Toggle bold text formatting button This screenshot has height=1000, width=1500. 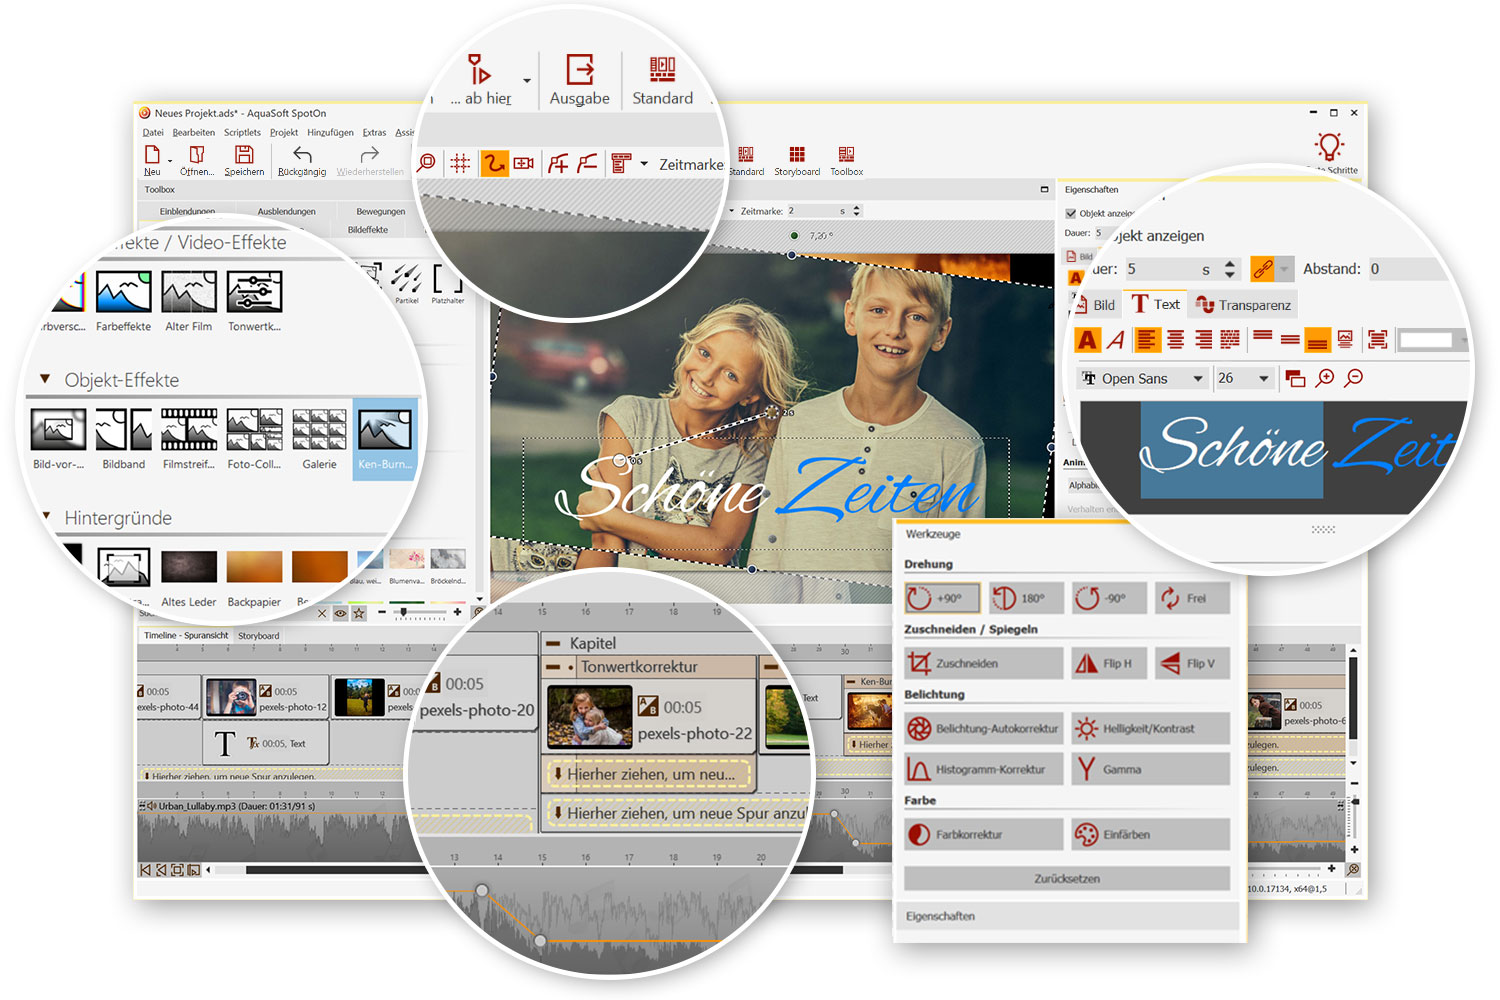(1087, 340)
